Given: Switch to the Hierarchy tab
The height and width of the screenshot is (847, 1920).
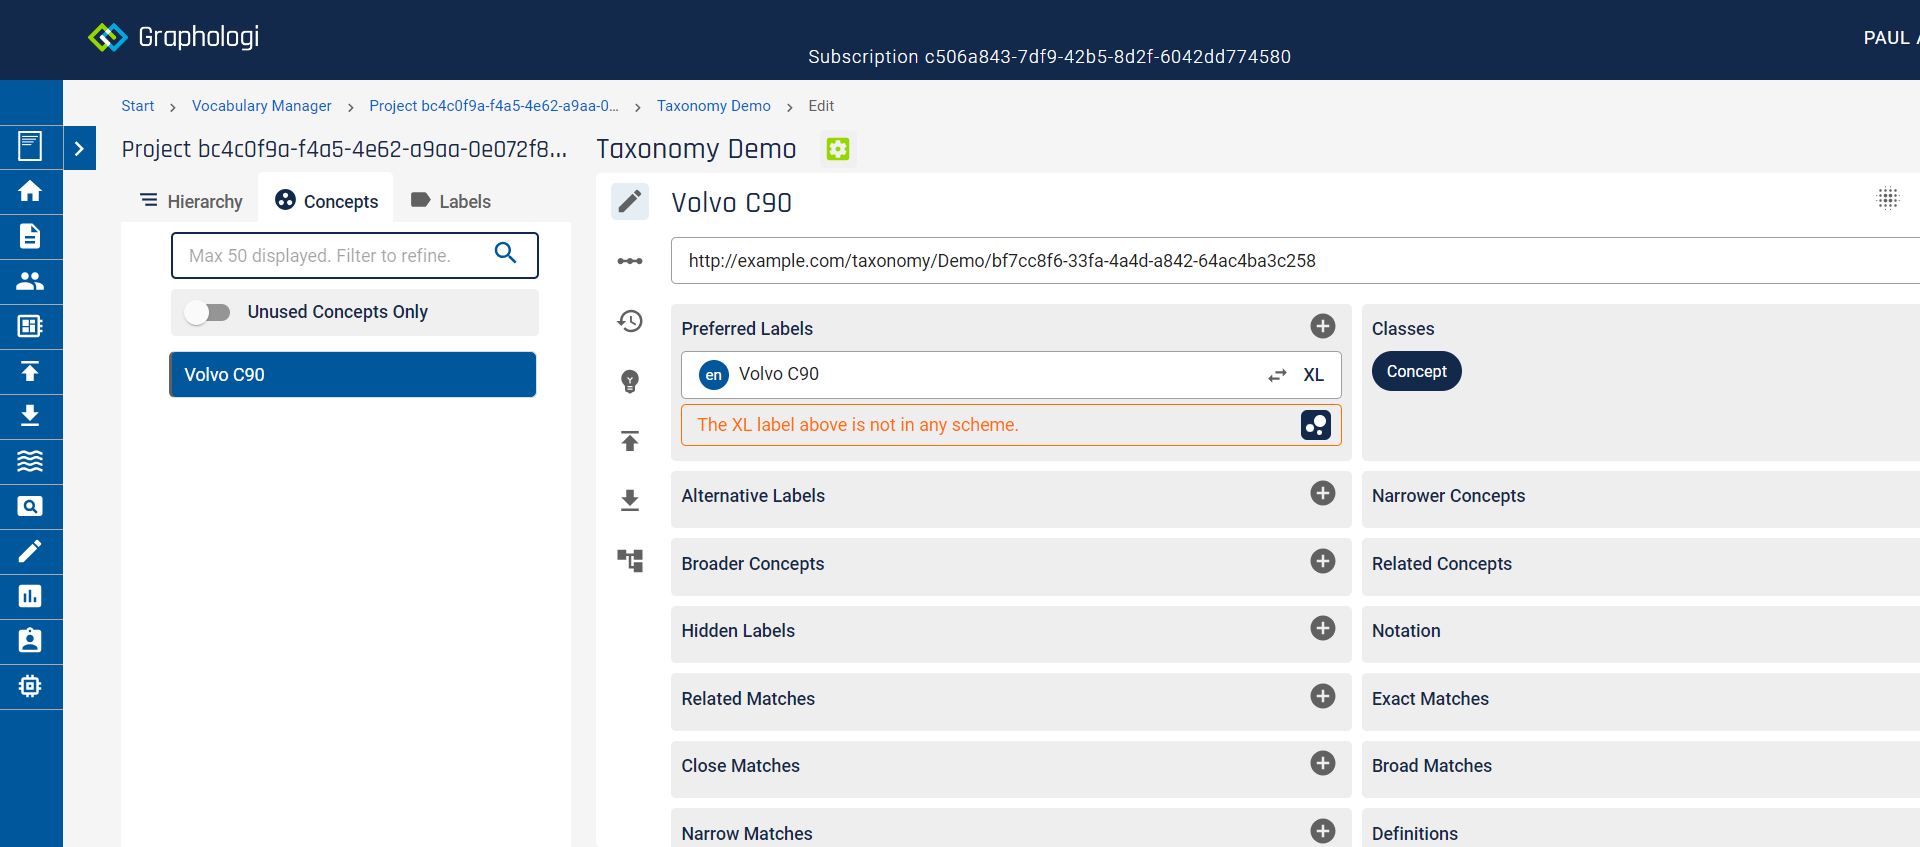Looking at the screenshot, I should click(x=191, y=201).
